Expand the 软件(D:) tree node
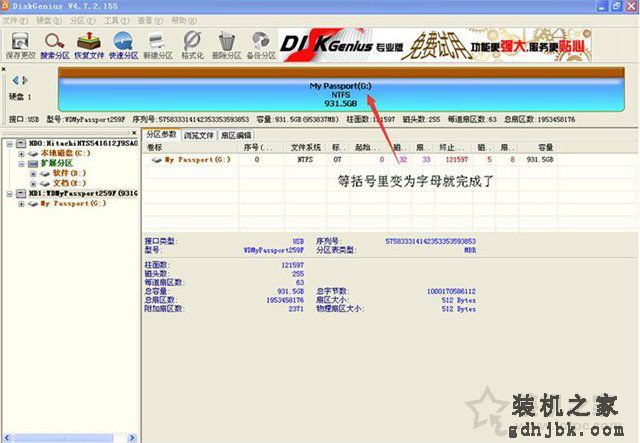This screenshot has width=640, height=443. [34, 174]
